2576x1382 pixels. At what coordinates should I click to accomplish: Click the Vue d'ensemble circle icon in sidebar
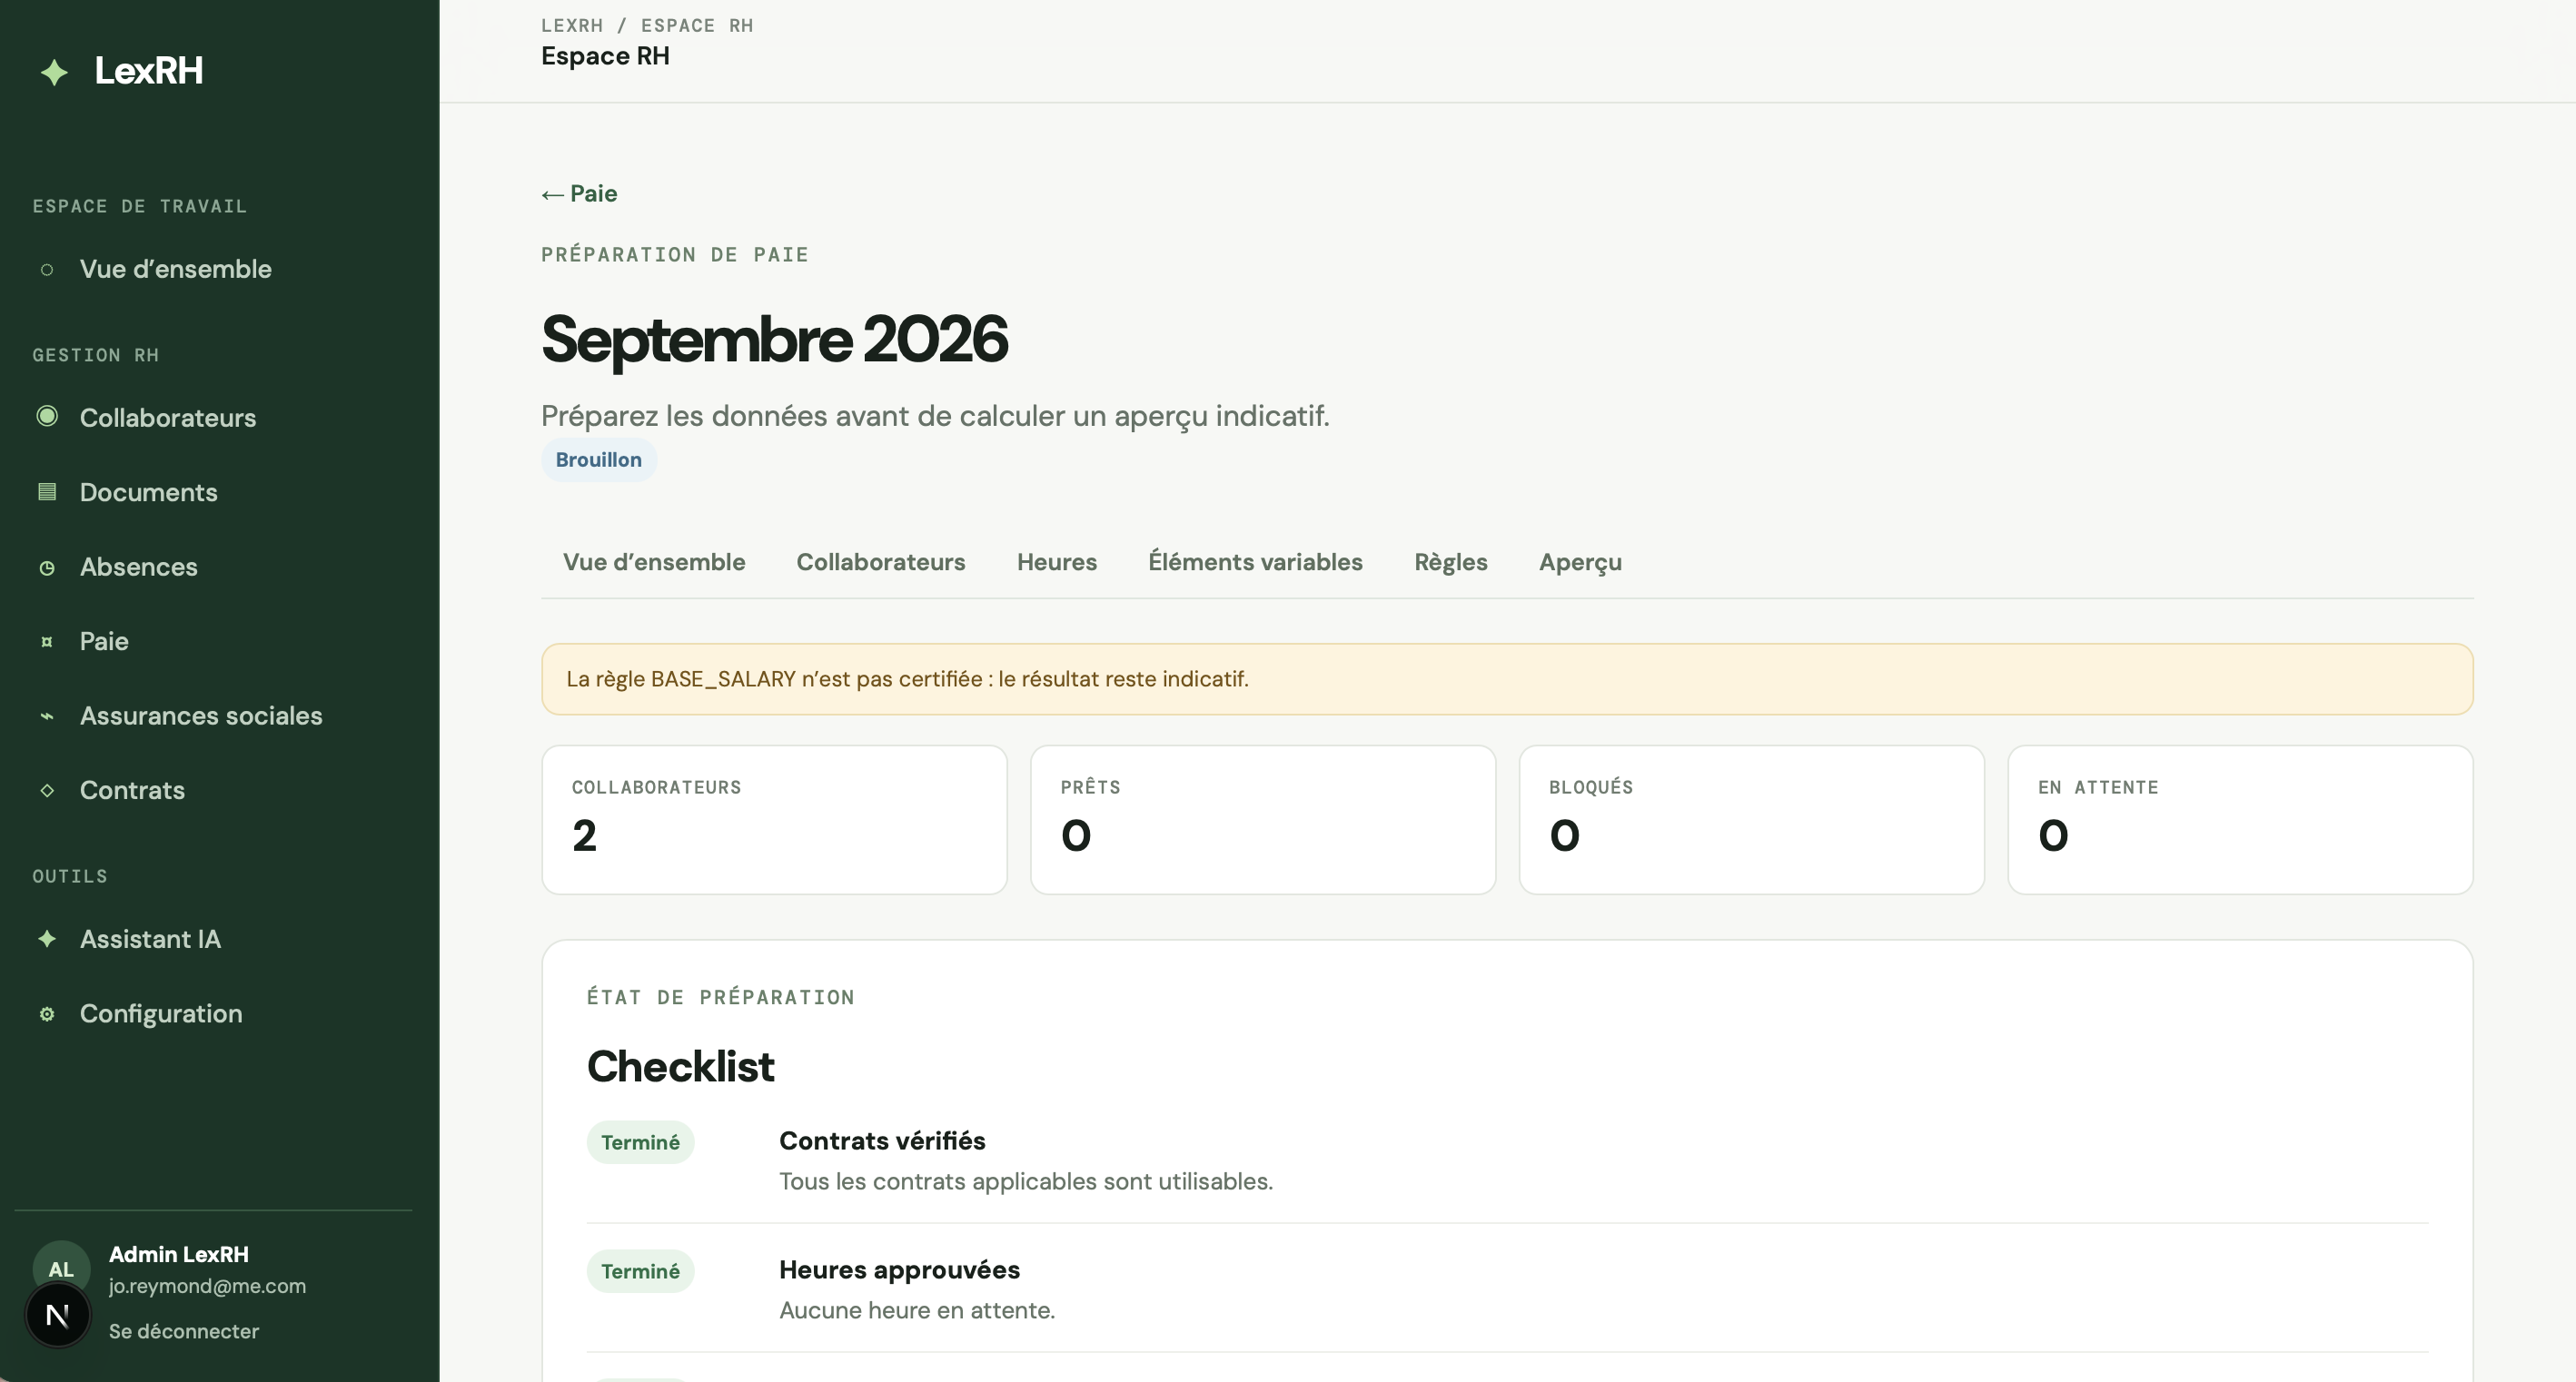point(46,270)
